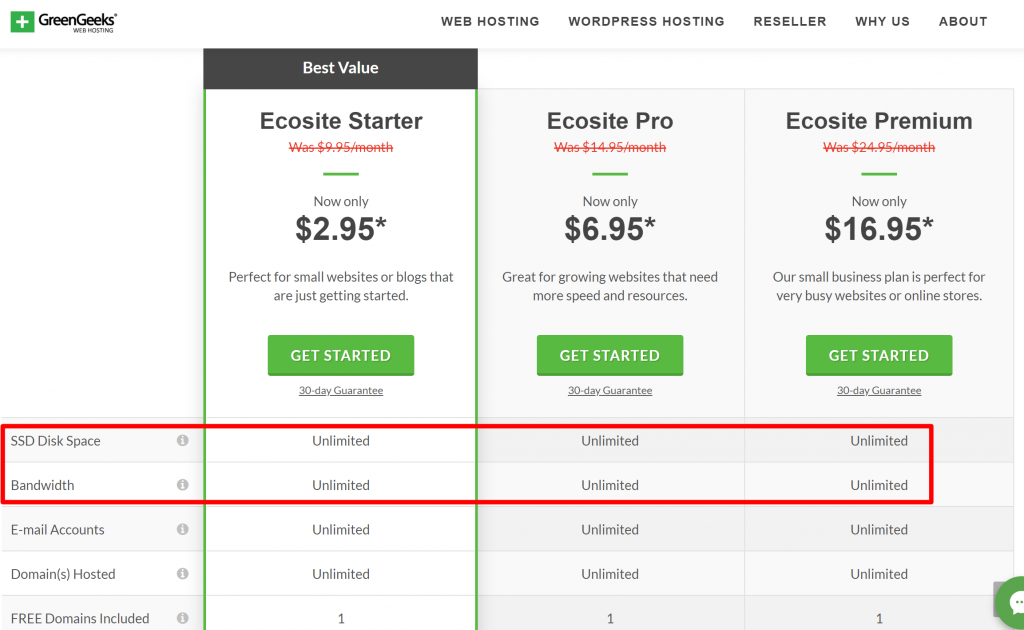Open the About menu item
The width and height of the screenshot is (1024, 630).
963,21
